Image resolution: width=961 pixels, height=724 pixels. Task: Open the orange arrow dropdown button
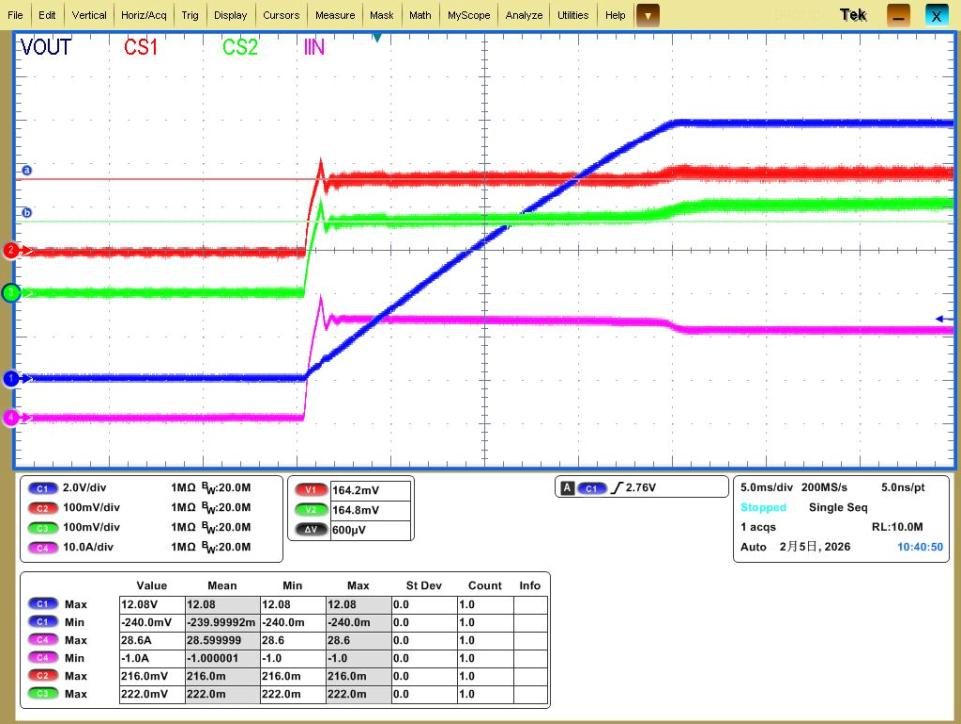648,15
